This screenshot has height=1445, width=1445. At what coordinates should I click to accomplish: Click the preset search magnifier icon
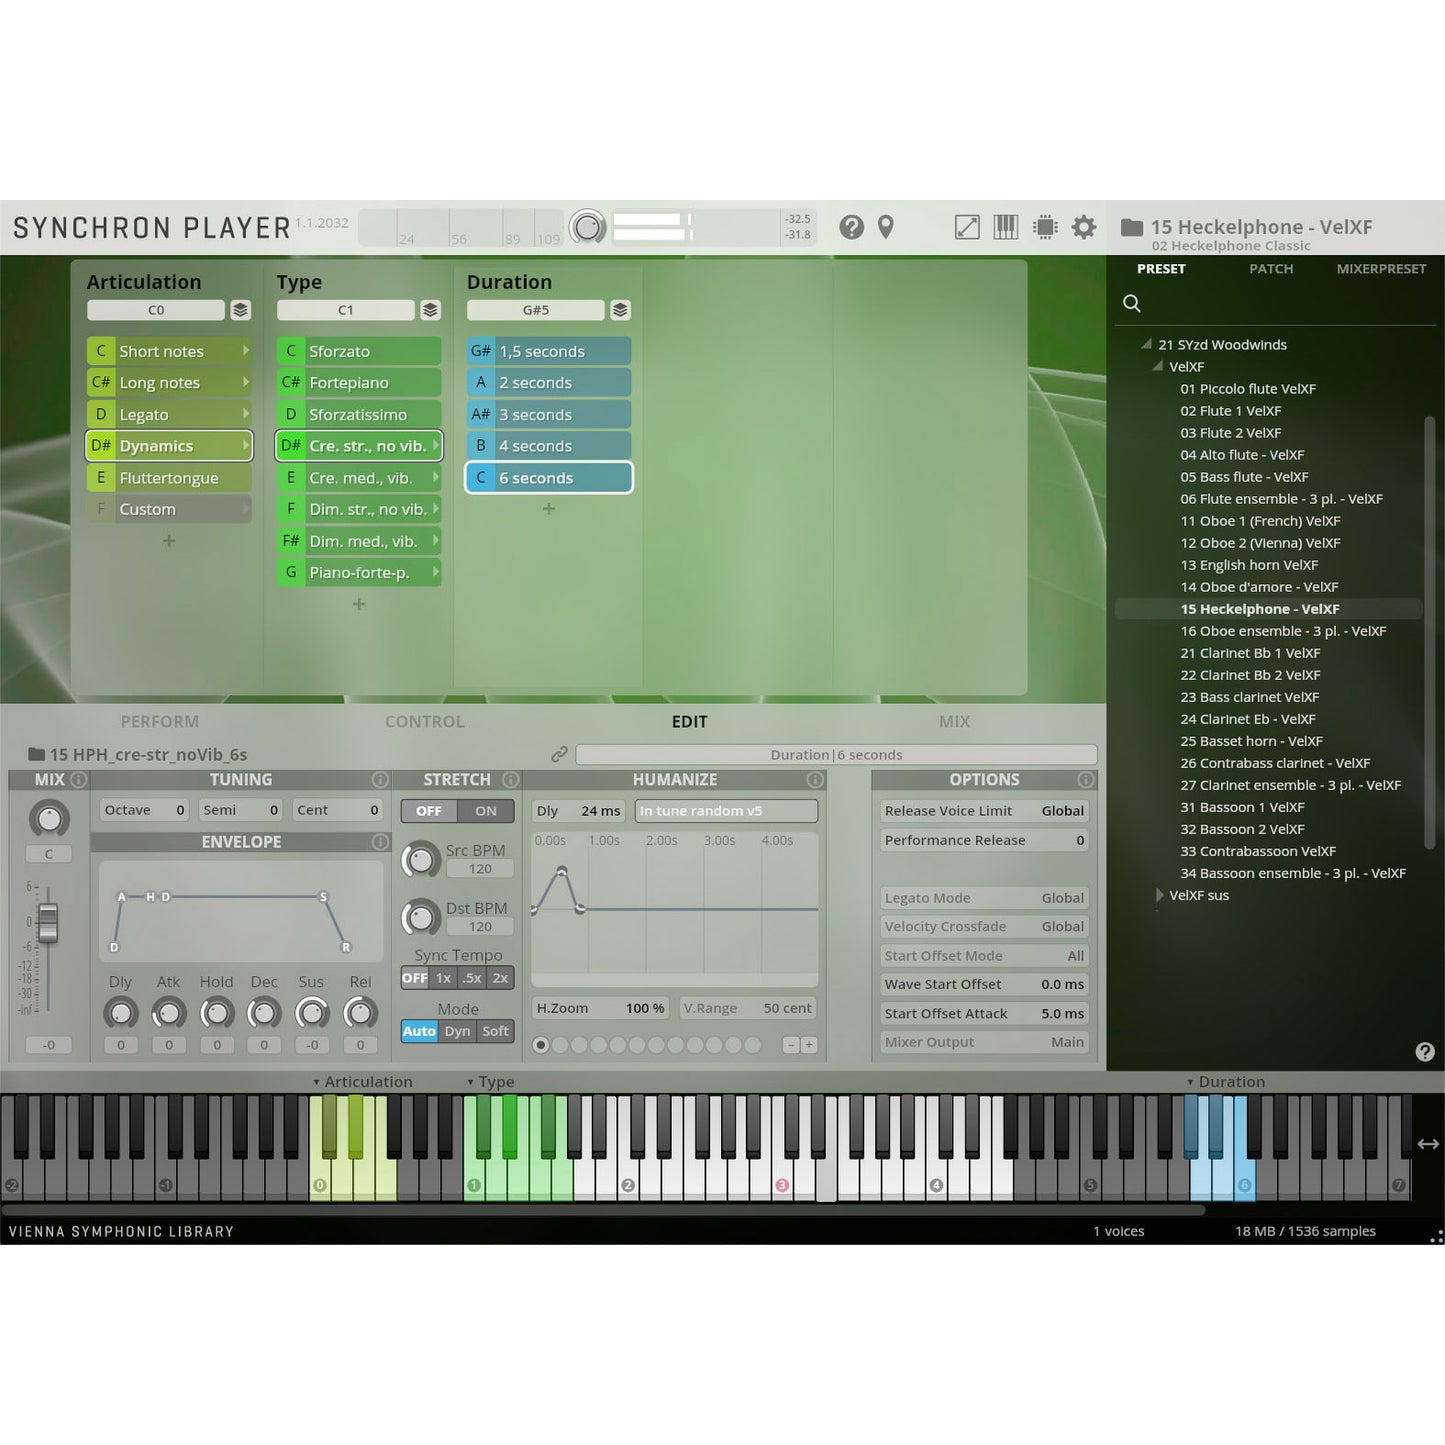[x=1132, y=303]
